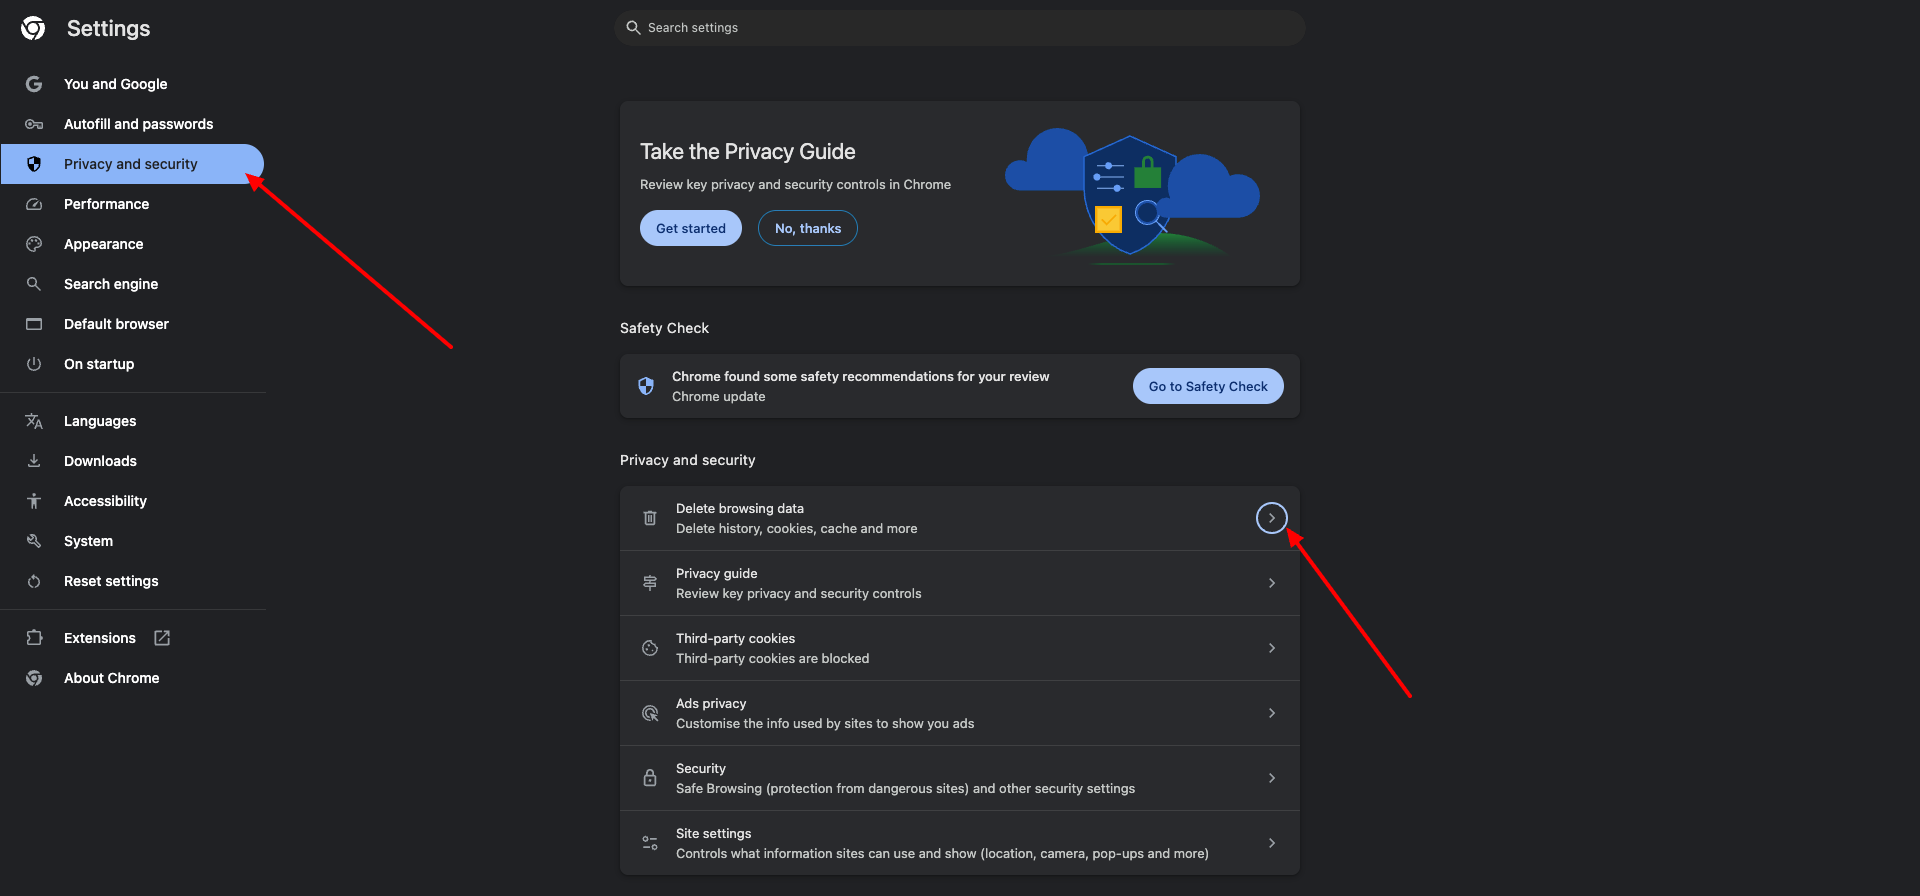The width and height of the screenshot is (1920, 896).
Task: Click the person icon for Accessibility
Action: [x=34, y=501]
